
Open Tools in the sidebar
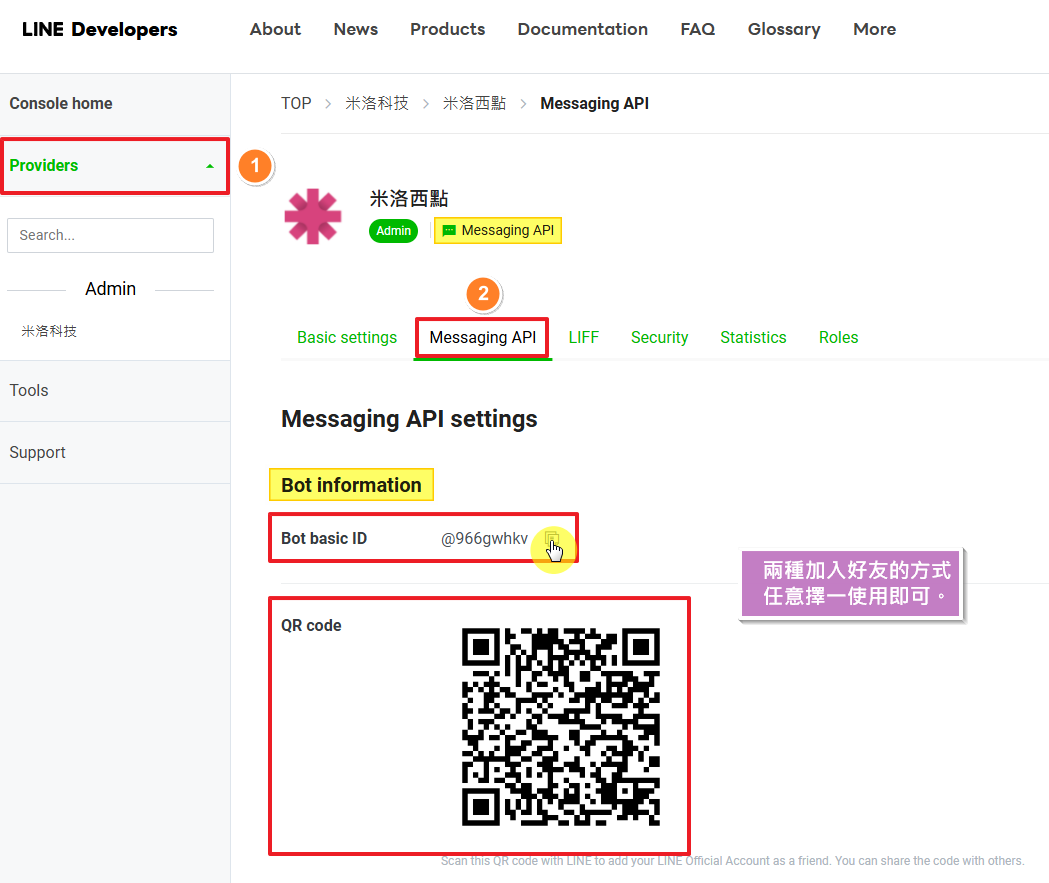click(29, 391)
